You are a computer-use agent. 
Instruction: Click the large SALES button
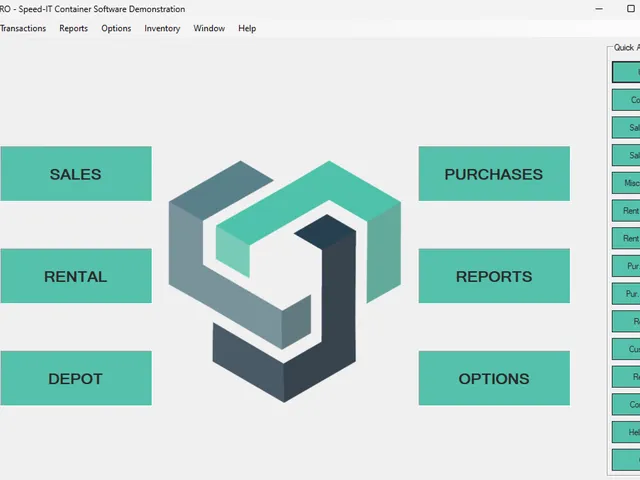tap(76, 174)
